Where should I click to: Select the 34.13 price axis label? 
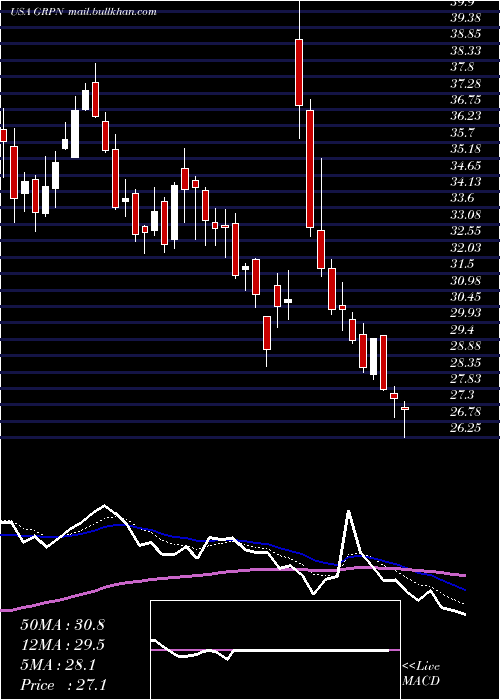466,182
